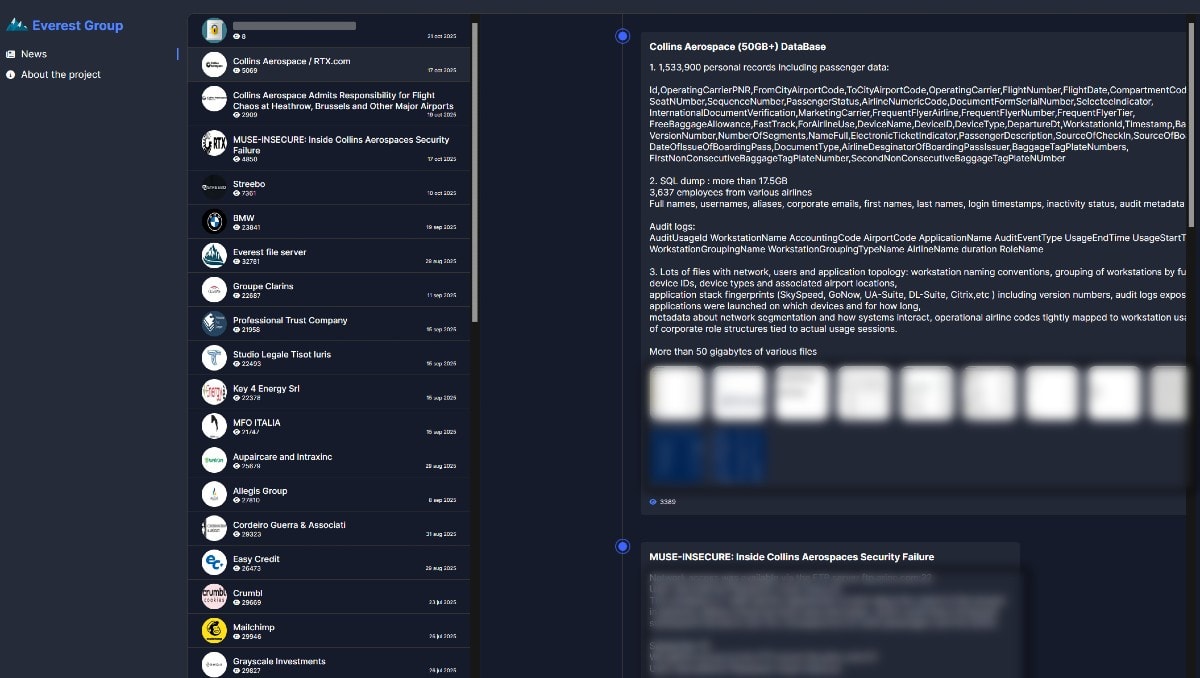1200x678 pixels.
Task: Click the Allegis Group logo
Action: tap(214, 494)
